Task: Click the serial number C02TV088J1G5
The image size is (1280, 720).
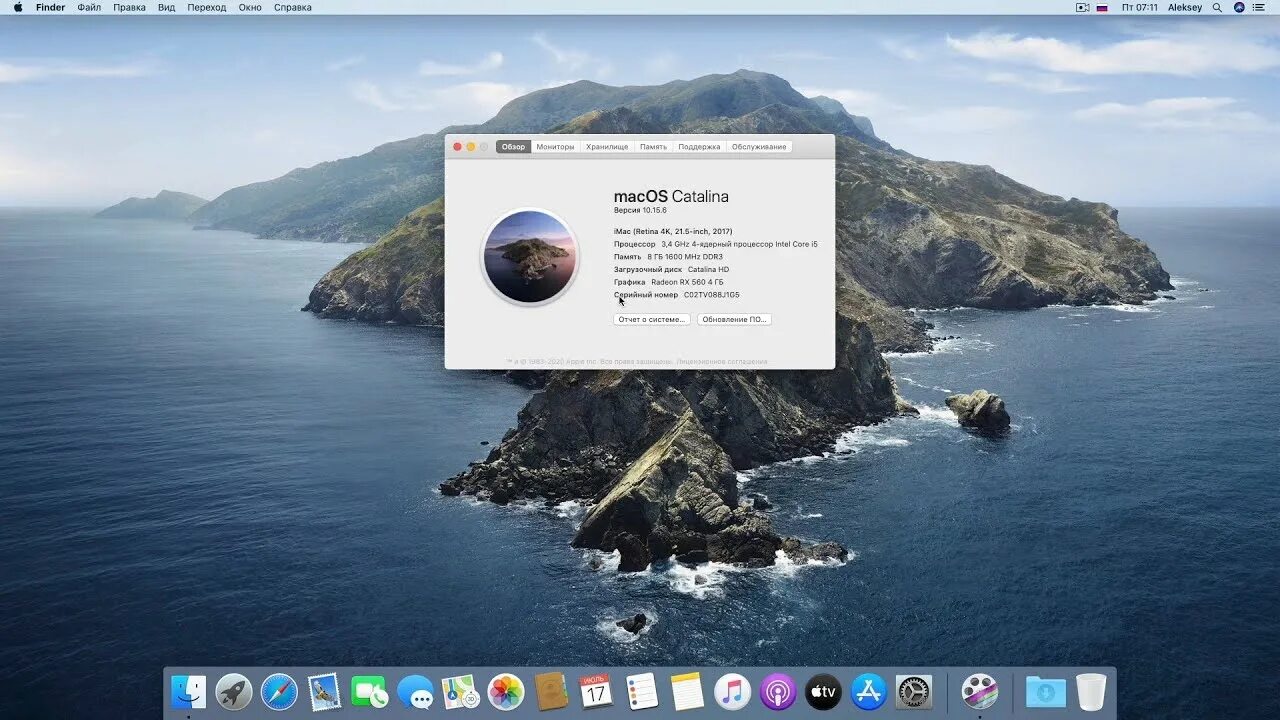Action: (x=712, y=295)
